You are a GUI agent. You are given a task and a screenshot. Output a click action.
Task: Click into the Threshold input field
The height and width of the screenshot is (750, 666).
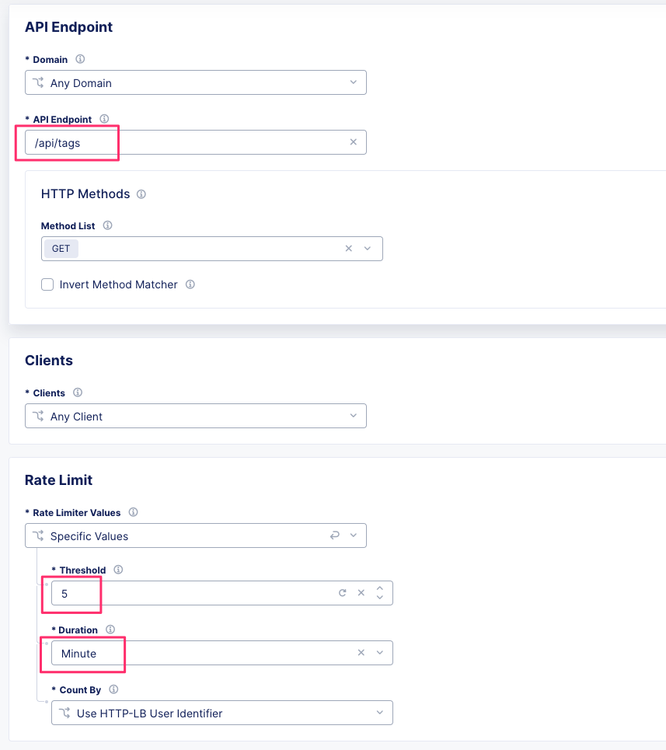(x=190, y=593)
